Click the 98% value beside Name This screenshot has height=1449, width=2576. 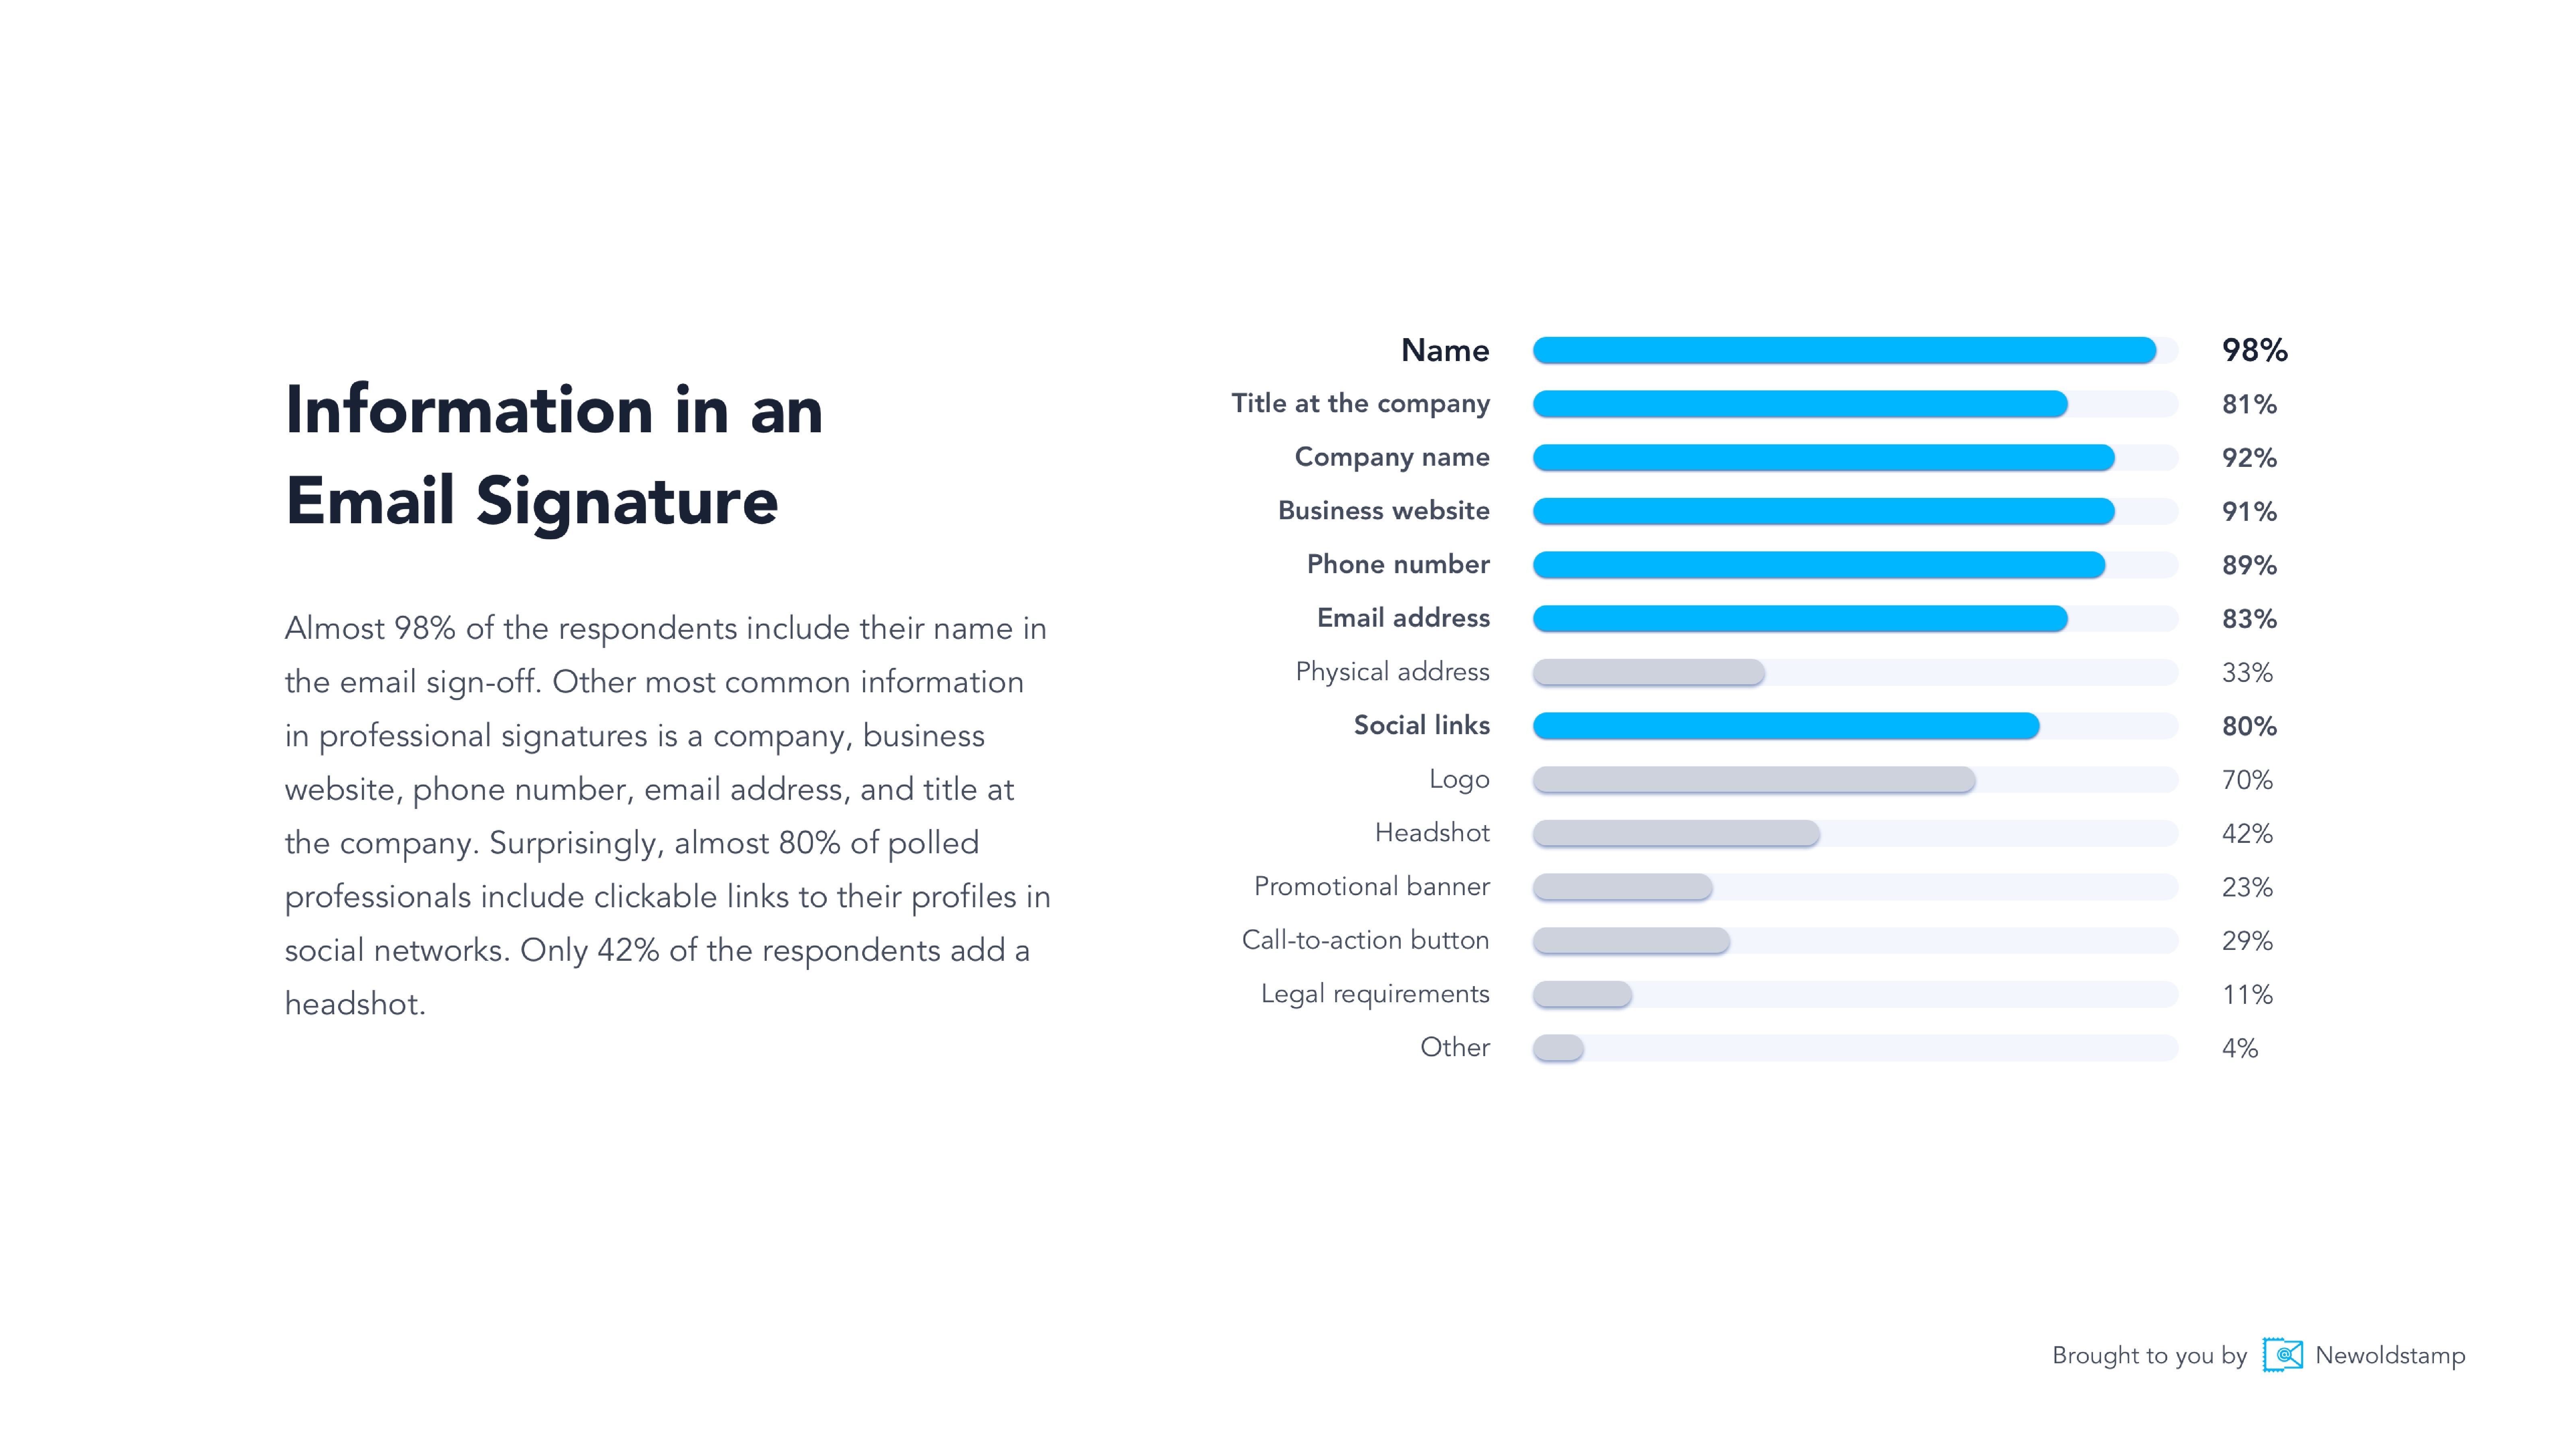pos(2254,350)
